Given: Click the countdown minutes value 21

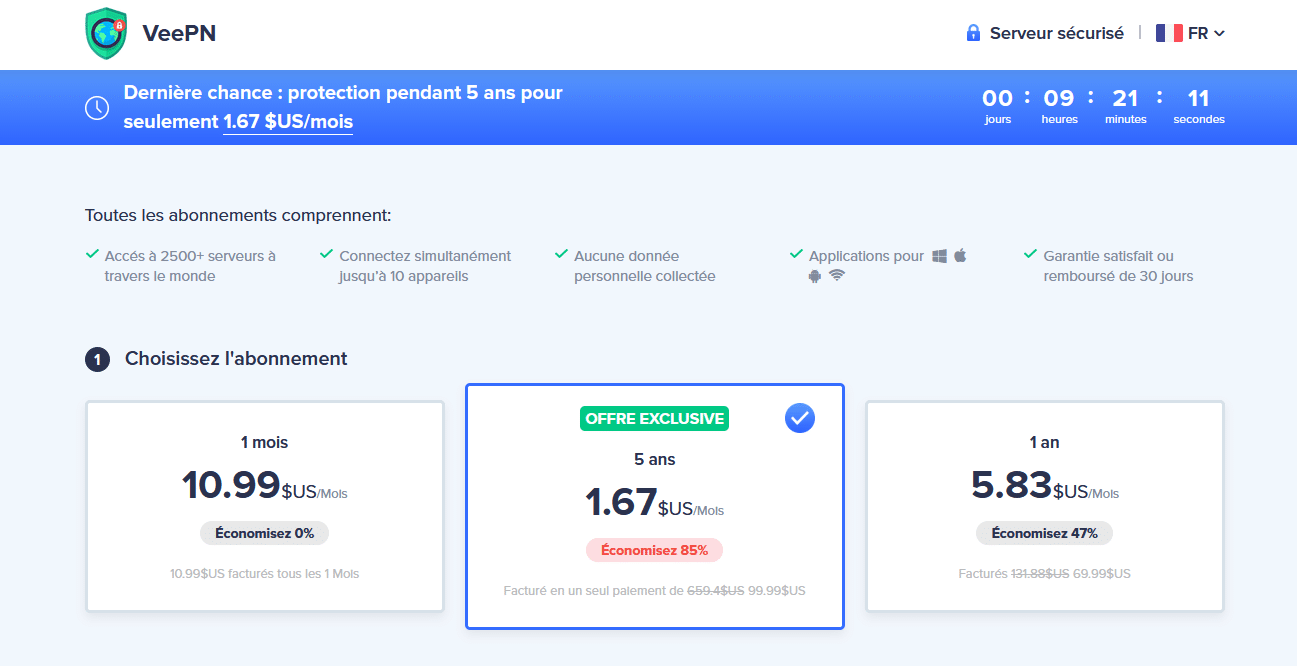Looking at the screenshot, I should (1126, 98).
